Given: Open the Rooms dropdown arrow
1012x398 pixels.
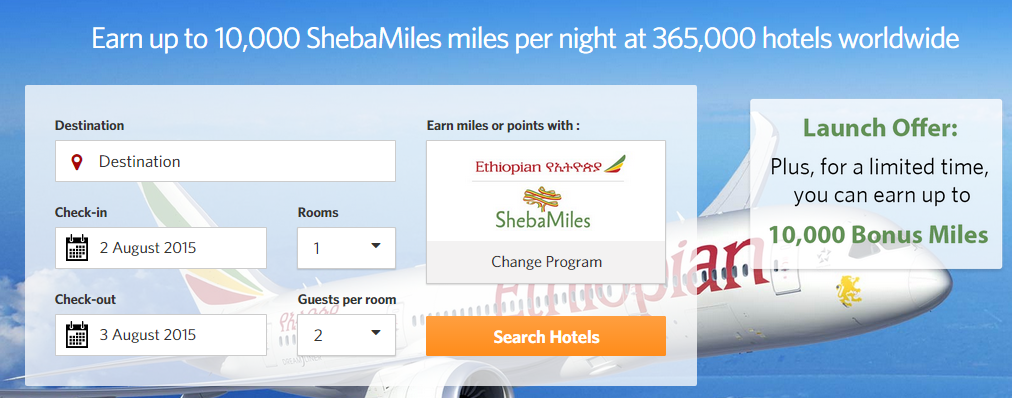Looking at the screenshot, I should 376,246.
